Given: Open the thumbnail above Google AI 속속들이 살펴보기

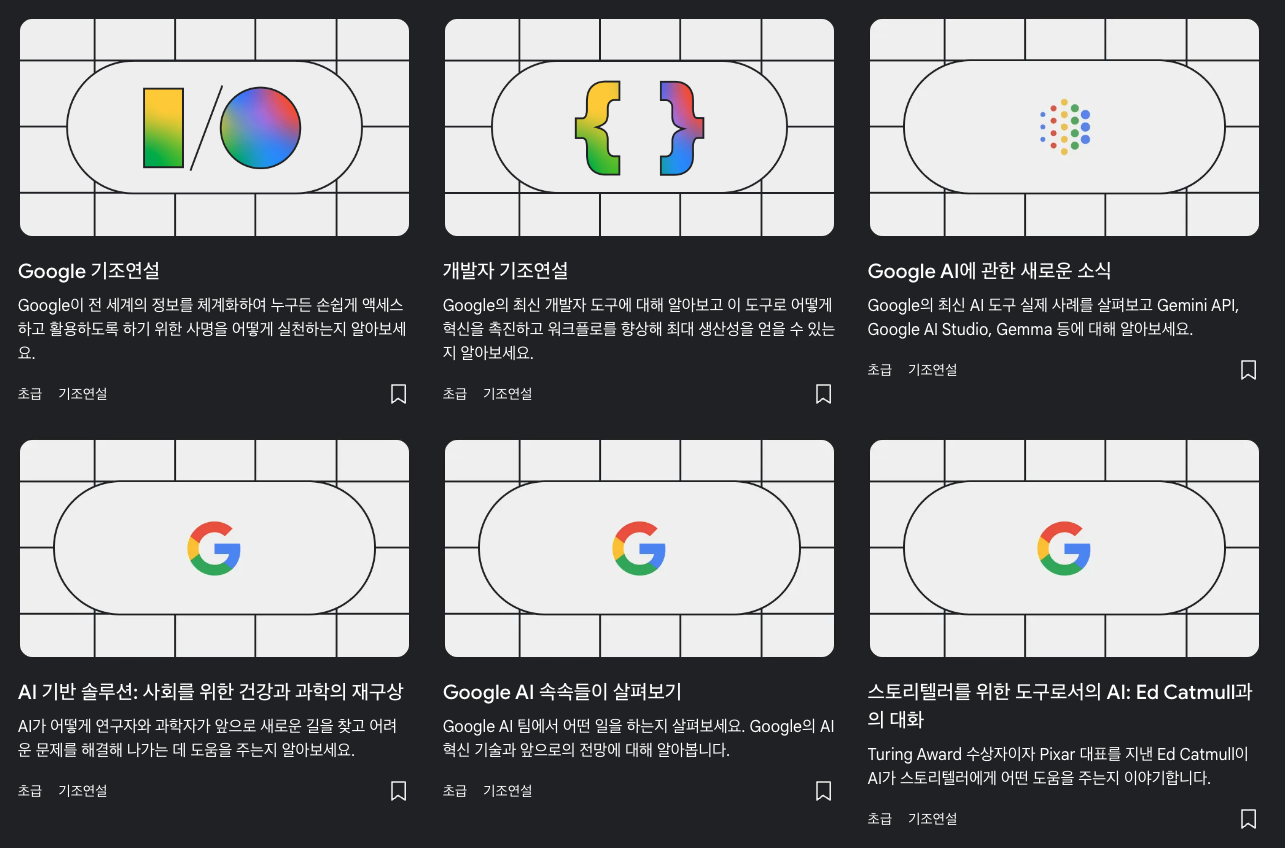Looking at the screenshot, I should pos(639,548).
